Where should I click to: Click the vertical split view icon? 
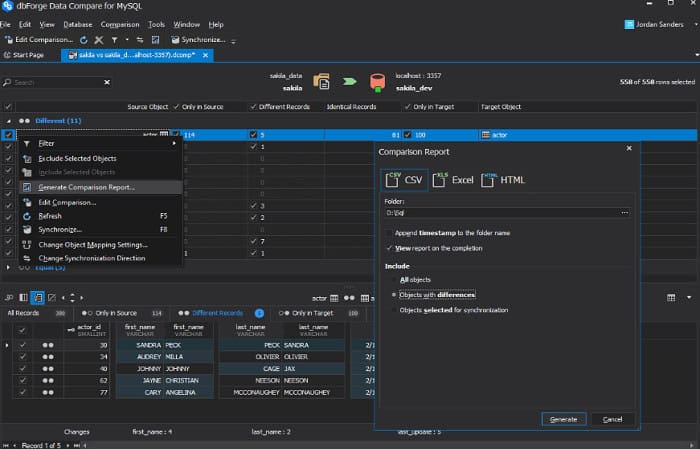click(23, 298)
